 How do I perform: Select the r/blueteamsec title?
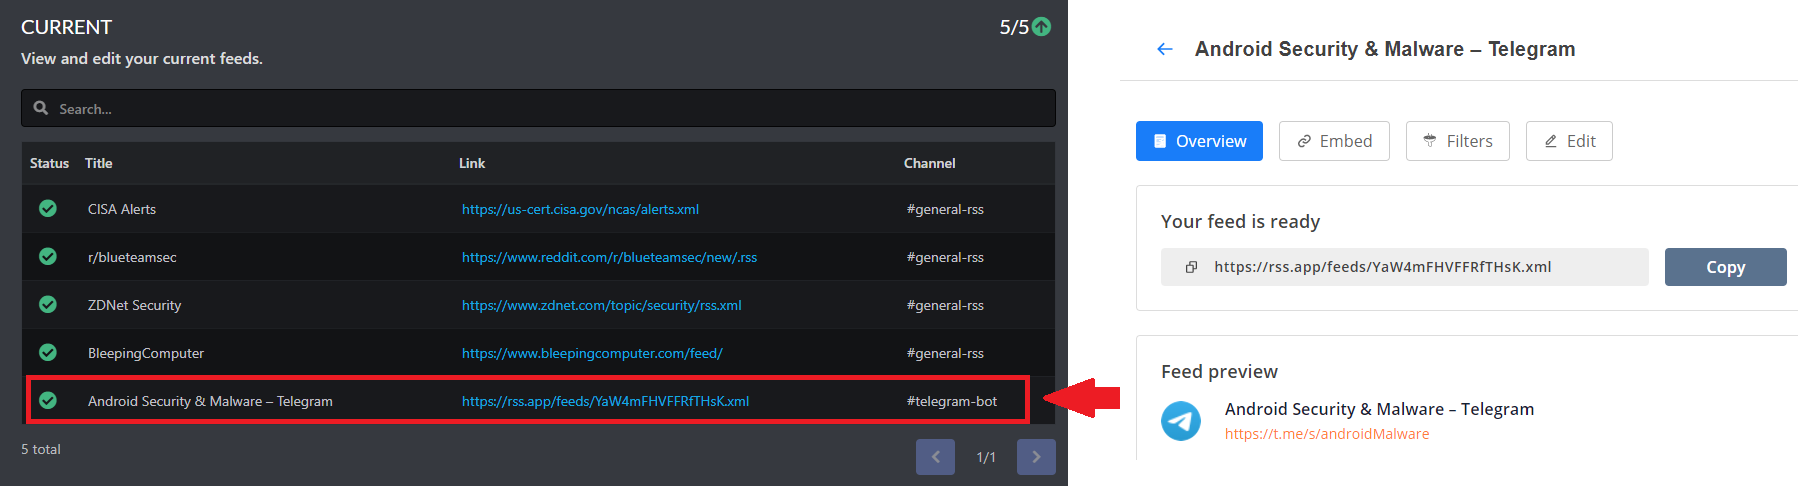[132, 257]
